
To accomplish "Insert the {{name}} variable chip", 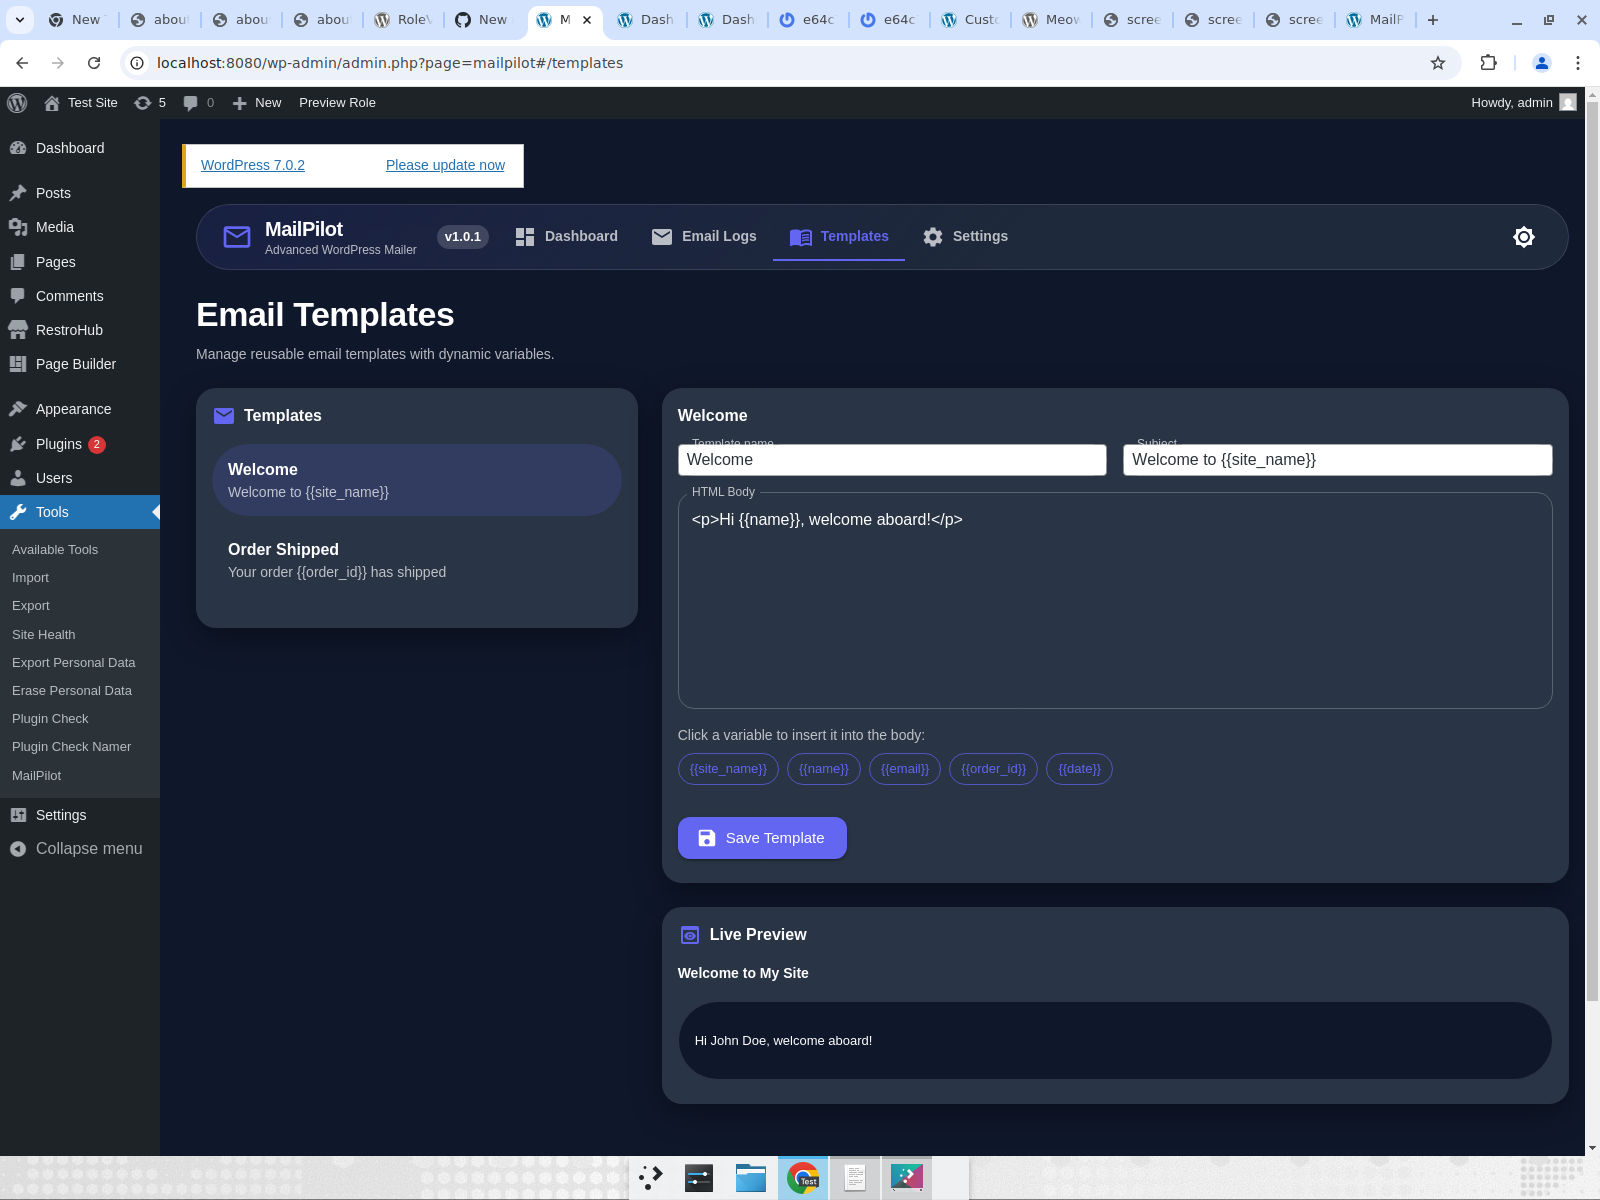I will coord(824,769).
